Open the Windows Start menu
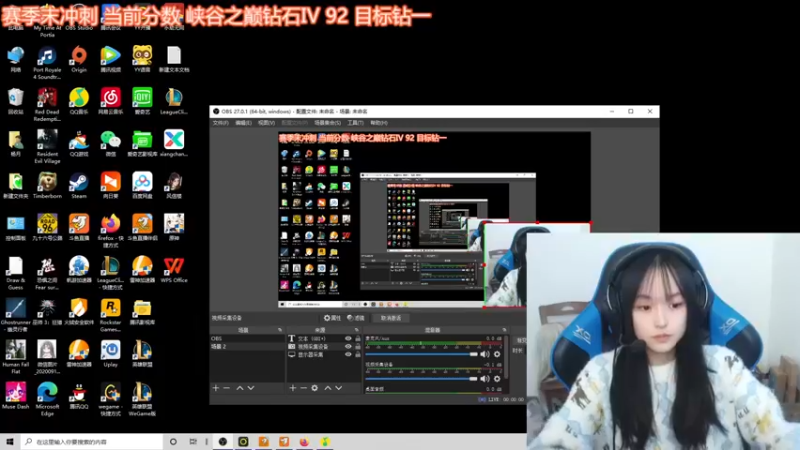The width and height of the screenshot is (800, 450). point(10,442)
